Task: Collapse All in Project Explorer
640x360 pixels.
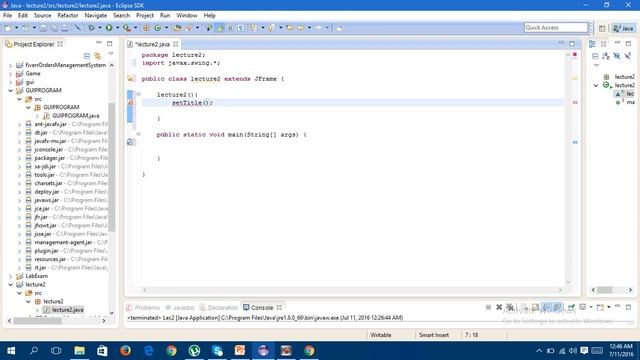Action: tap(87, 56)
